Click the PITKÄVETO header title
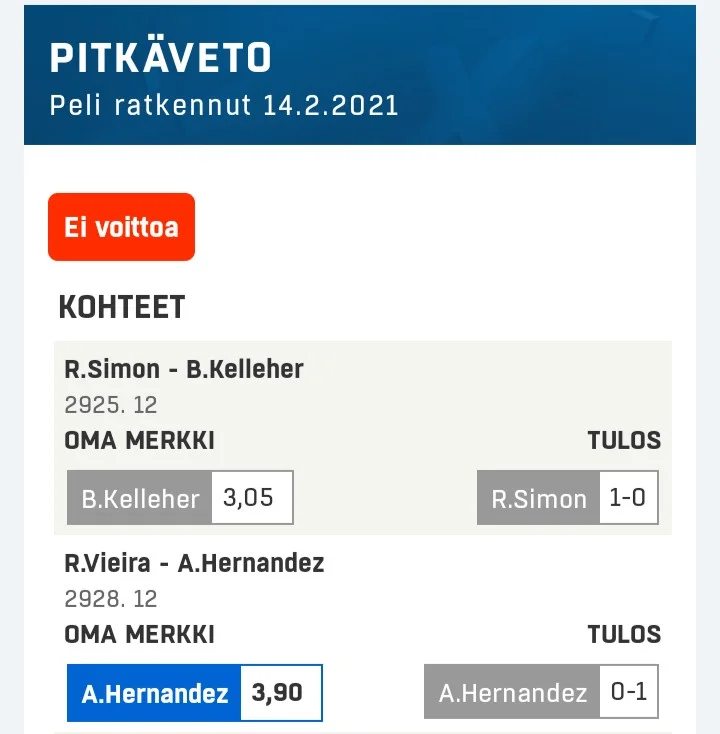 pyautogui.click(x=160, y=58)
